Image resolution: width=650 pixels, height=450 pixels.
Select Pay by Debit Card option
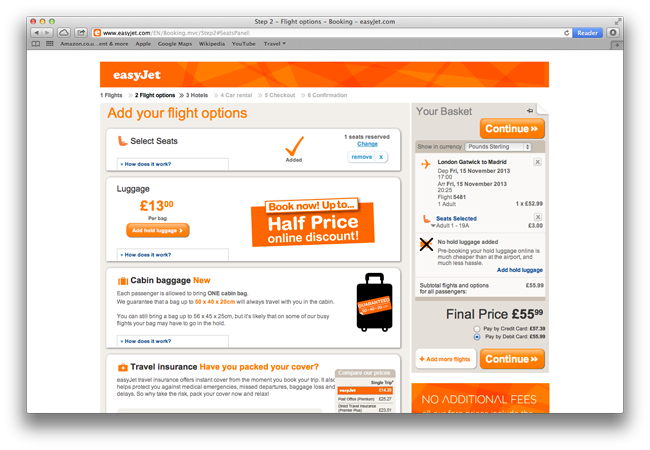[477, 337]
